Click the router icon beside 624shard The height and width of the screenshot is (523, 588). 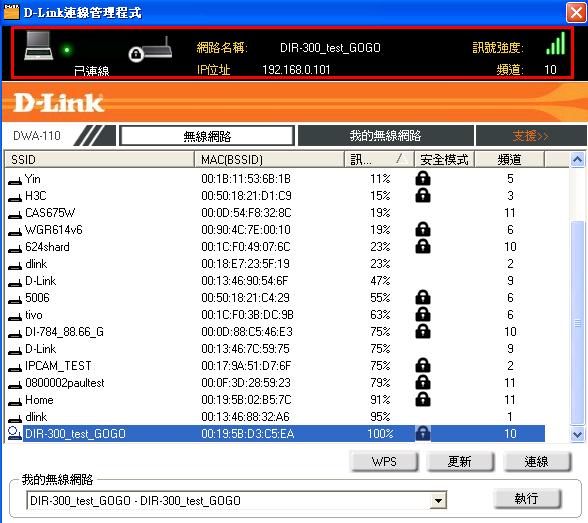click(x=15, y=249)
